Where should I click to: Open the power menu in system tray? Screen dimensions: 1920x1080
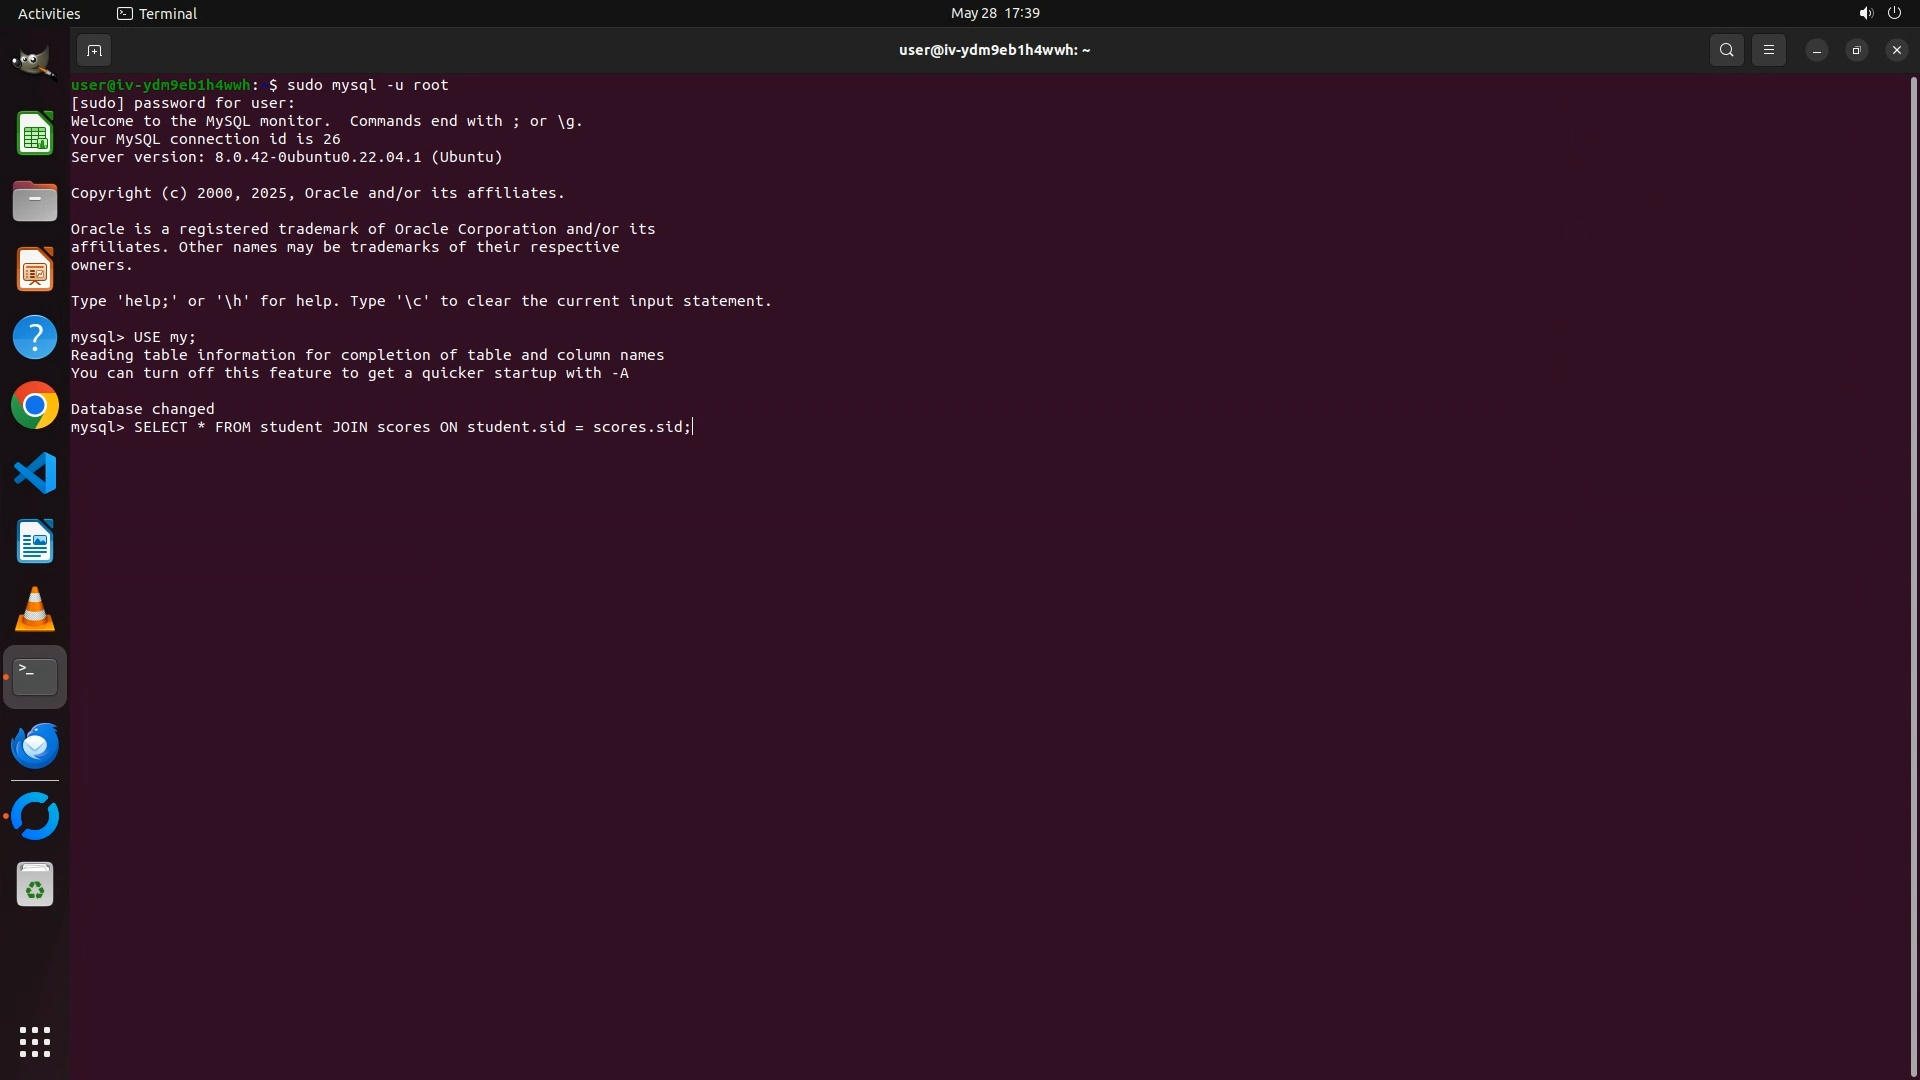point(1894,13)
